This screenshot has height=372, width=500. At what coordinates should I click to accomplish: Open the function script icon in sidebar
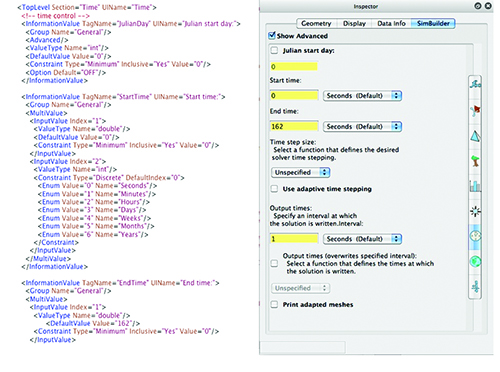475,83
